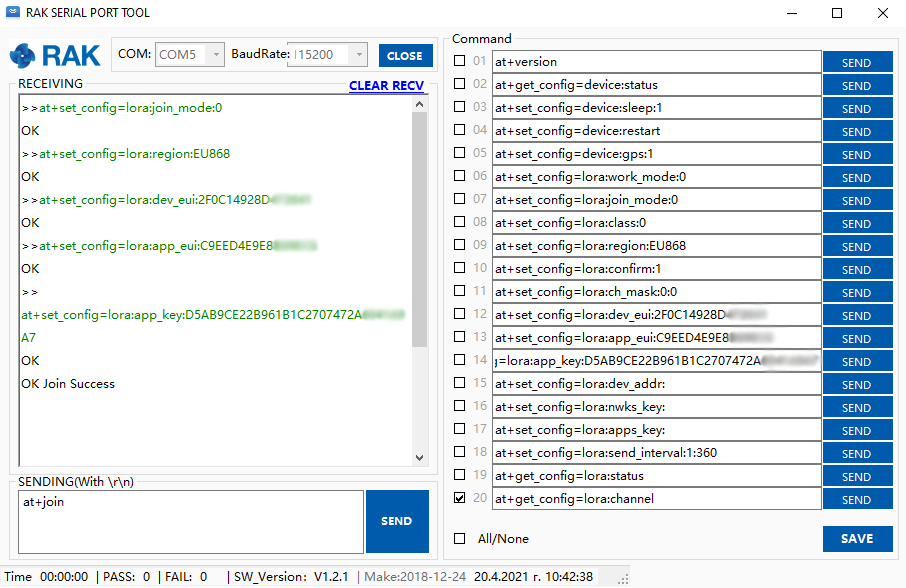Viewport: 906px width, 588px height.
Task: Send command 02 get device status
Action: click(x=857, y=85)
